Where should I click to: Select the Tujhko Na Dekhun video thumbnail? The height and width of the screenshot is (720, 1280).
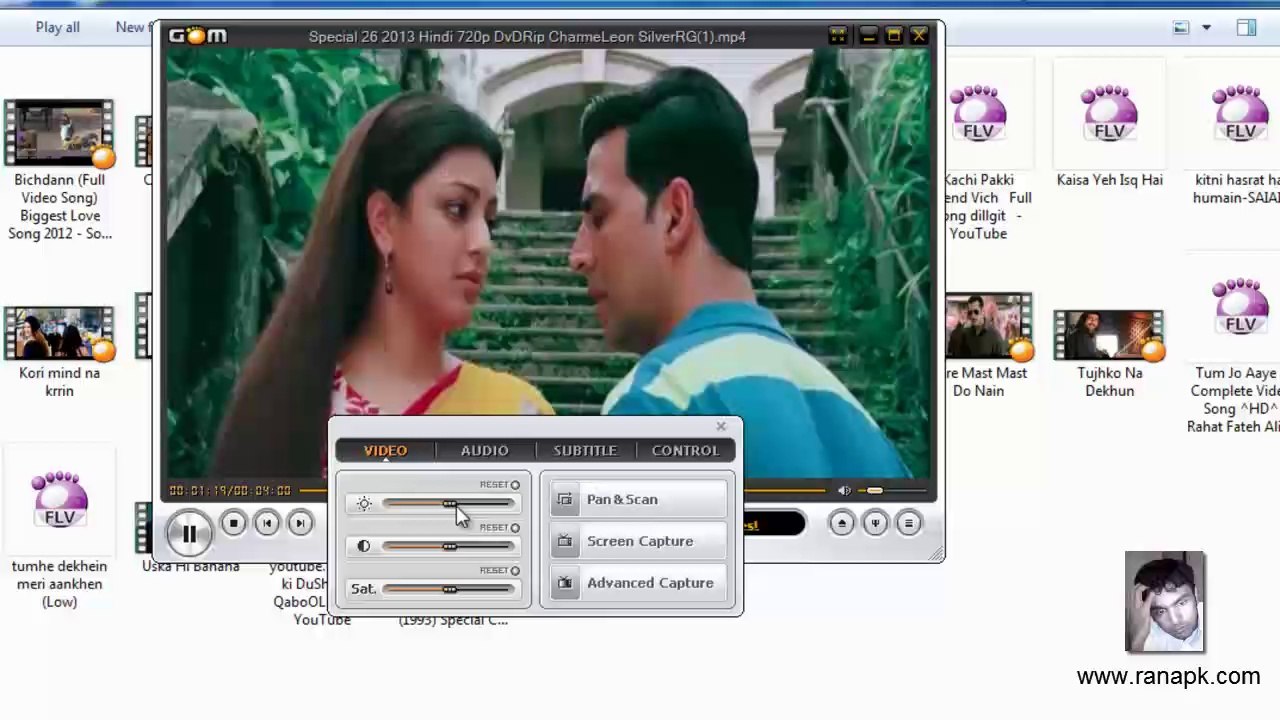pyautogui.click(x=1109, y=335)
